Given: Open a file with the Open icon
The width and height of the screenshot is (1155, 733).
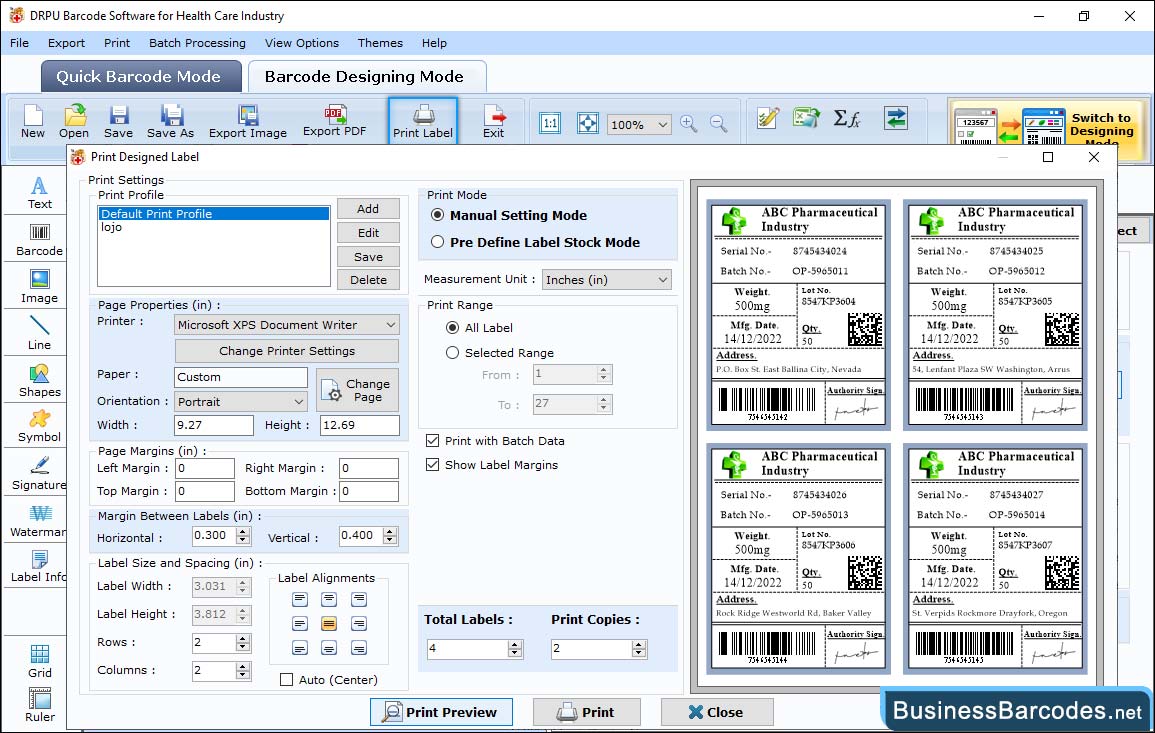Looking at the screenshot, I should (74, 122).
